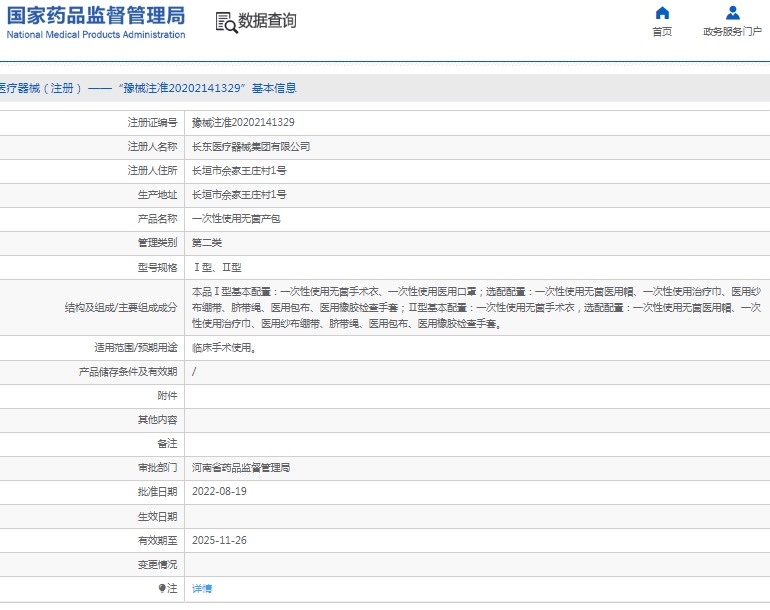Select the 河南省药品监督管理局 approval department
Image resolution: width=770 pixels, height=610 pixels.
241,468
